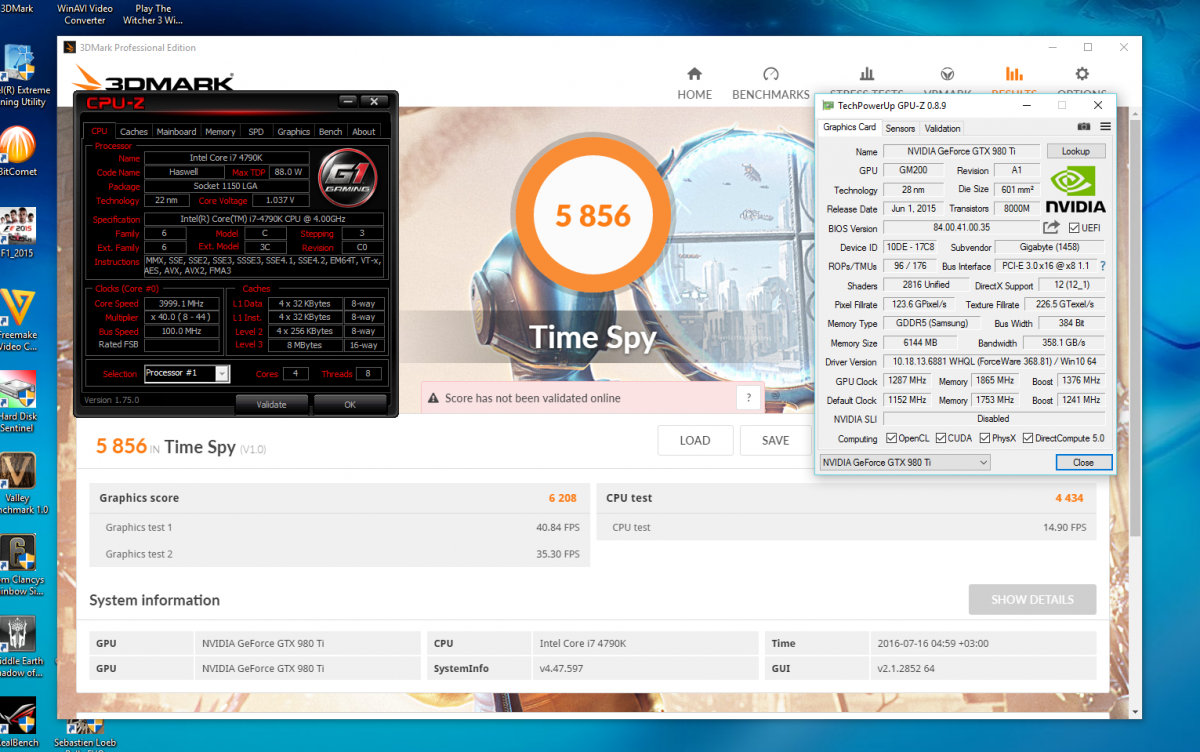
Task: Switch to the Memory tab in CPU-Z
Action: pos(221,131)
